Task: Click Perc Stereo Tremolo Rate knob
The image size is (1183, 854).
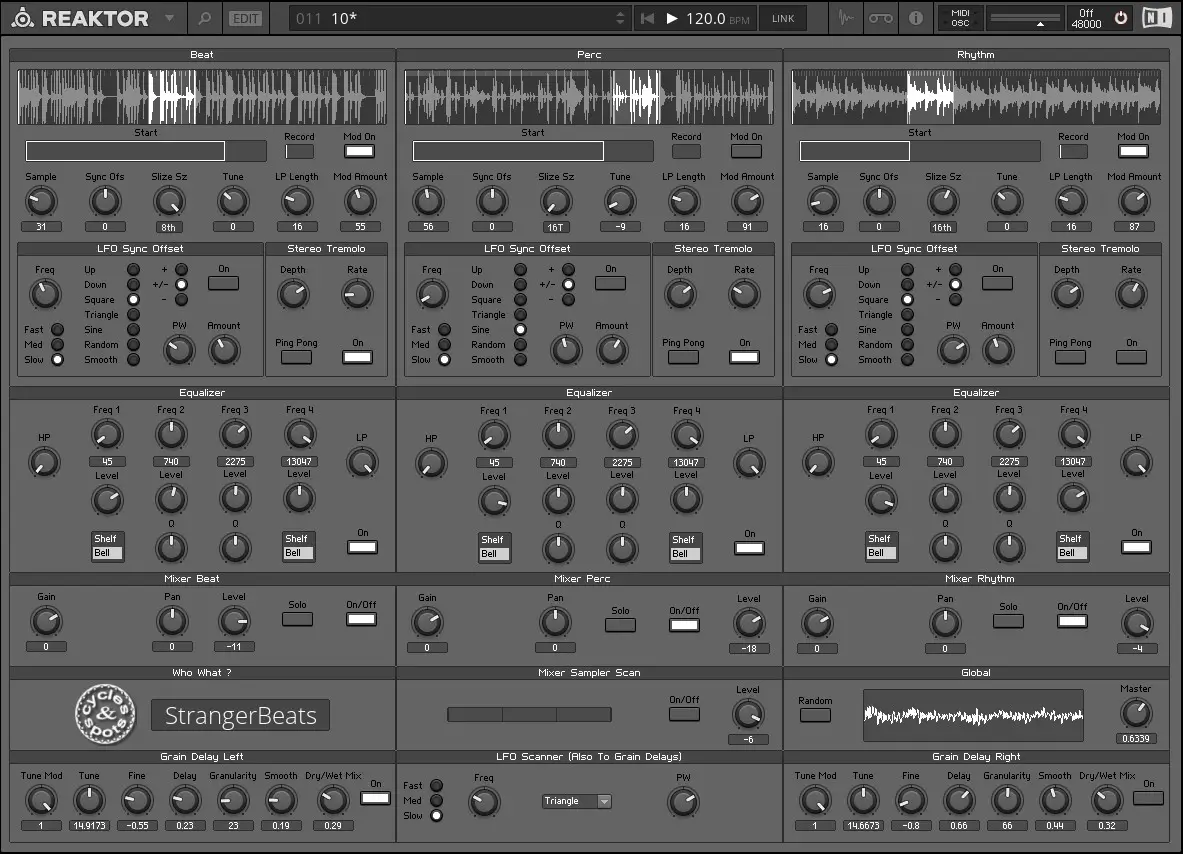Action: (744, 294)
